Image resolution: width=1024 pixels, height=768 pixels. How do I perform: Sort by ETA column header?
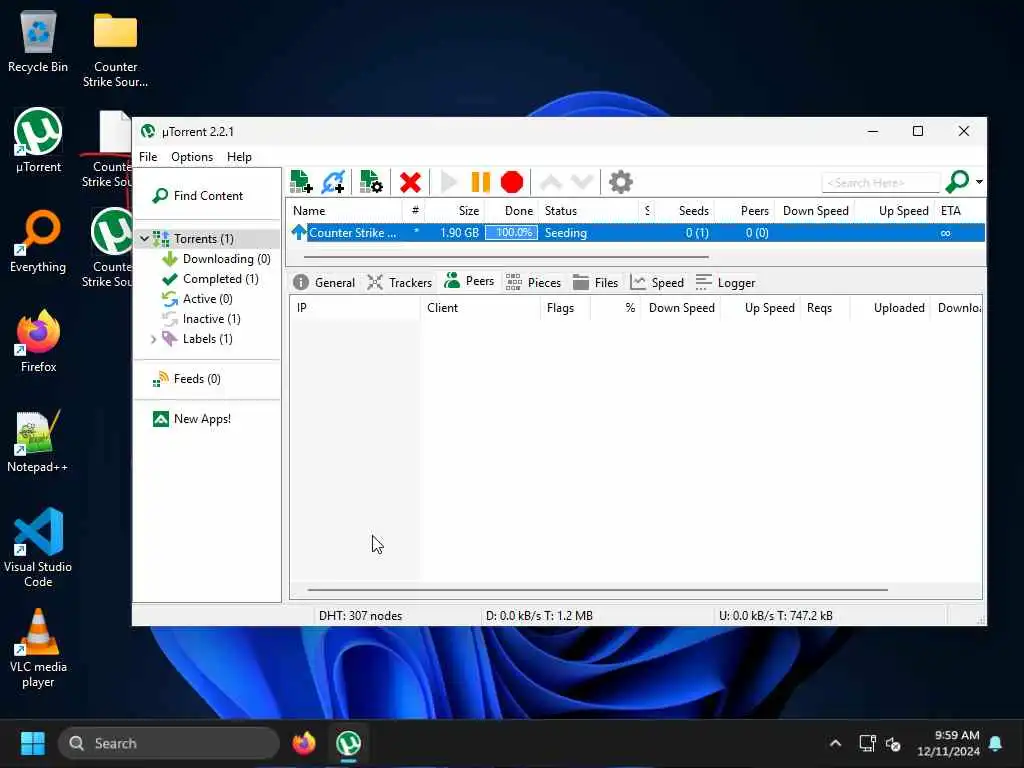click(950, 211)
